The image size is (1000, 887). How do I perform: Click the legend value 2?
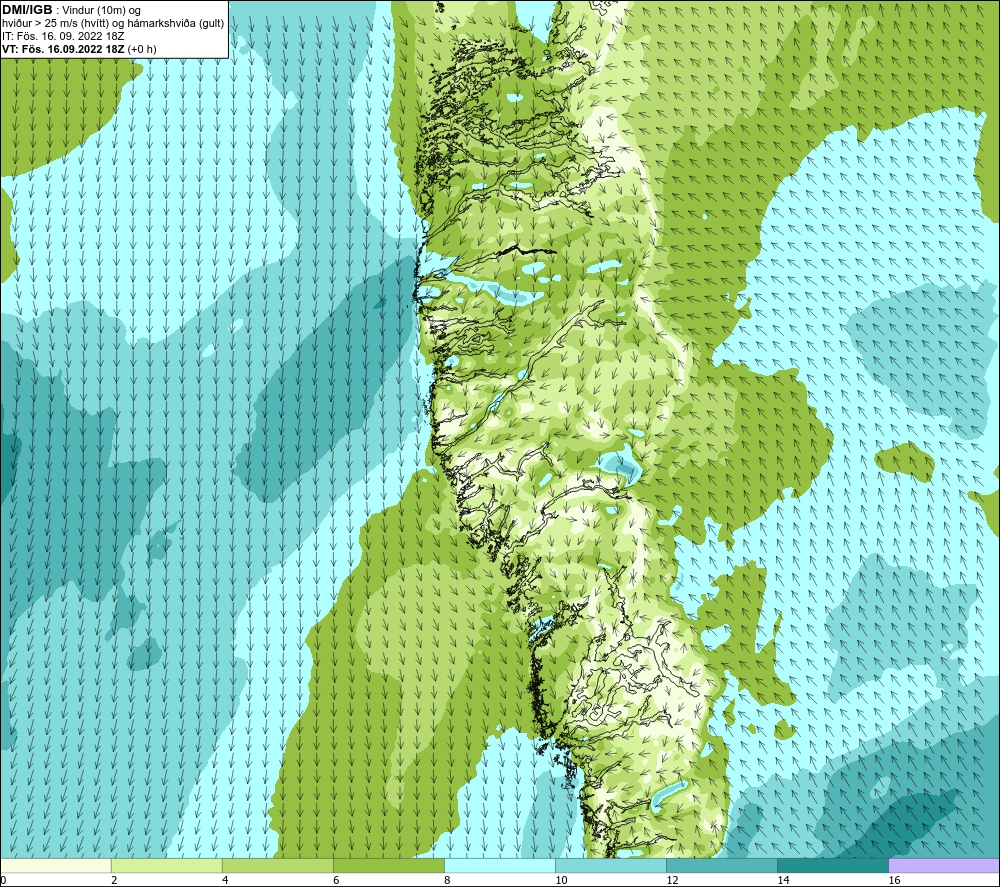point(114,881)
